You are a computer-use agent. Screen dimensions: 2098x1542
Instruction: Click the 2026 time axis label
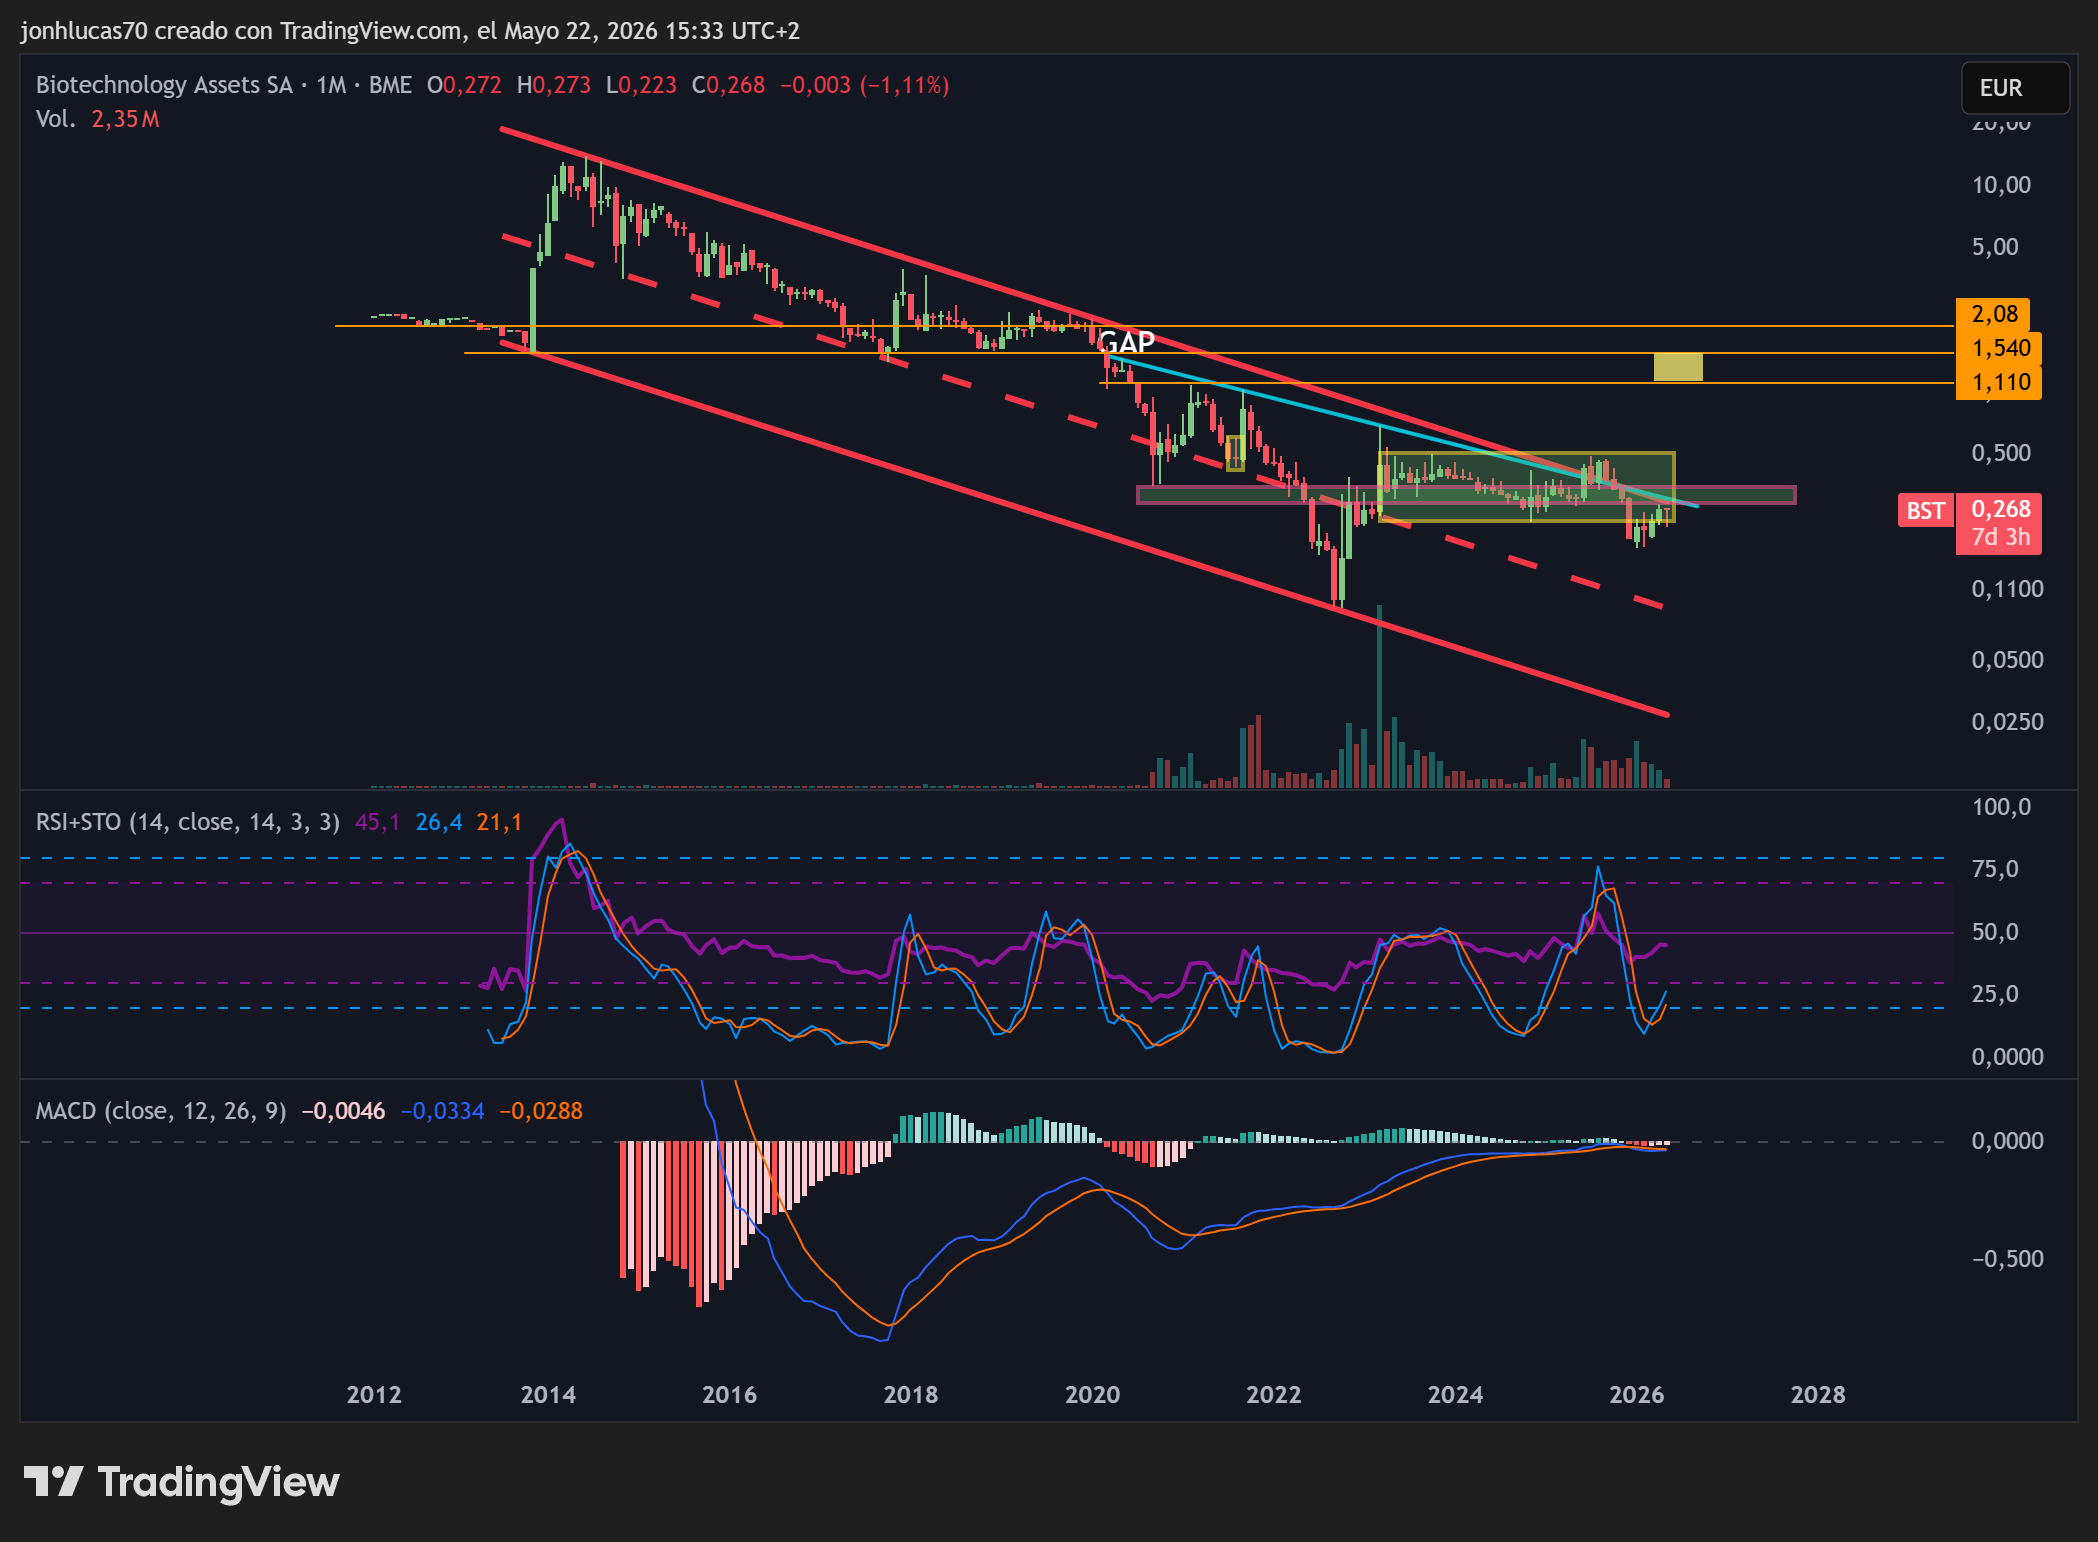(1636, 1394)
